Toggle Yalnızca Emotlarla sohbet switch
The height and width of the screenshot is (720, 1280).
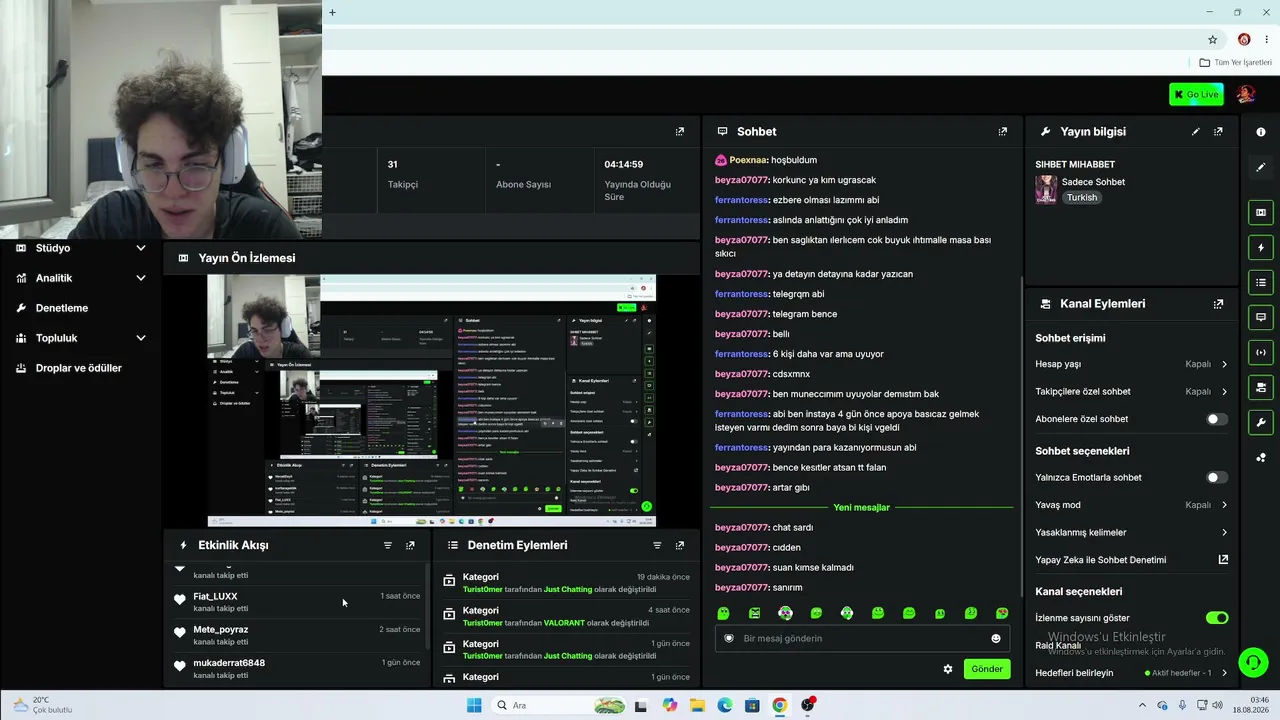(x=1216, y=478)
